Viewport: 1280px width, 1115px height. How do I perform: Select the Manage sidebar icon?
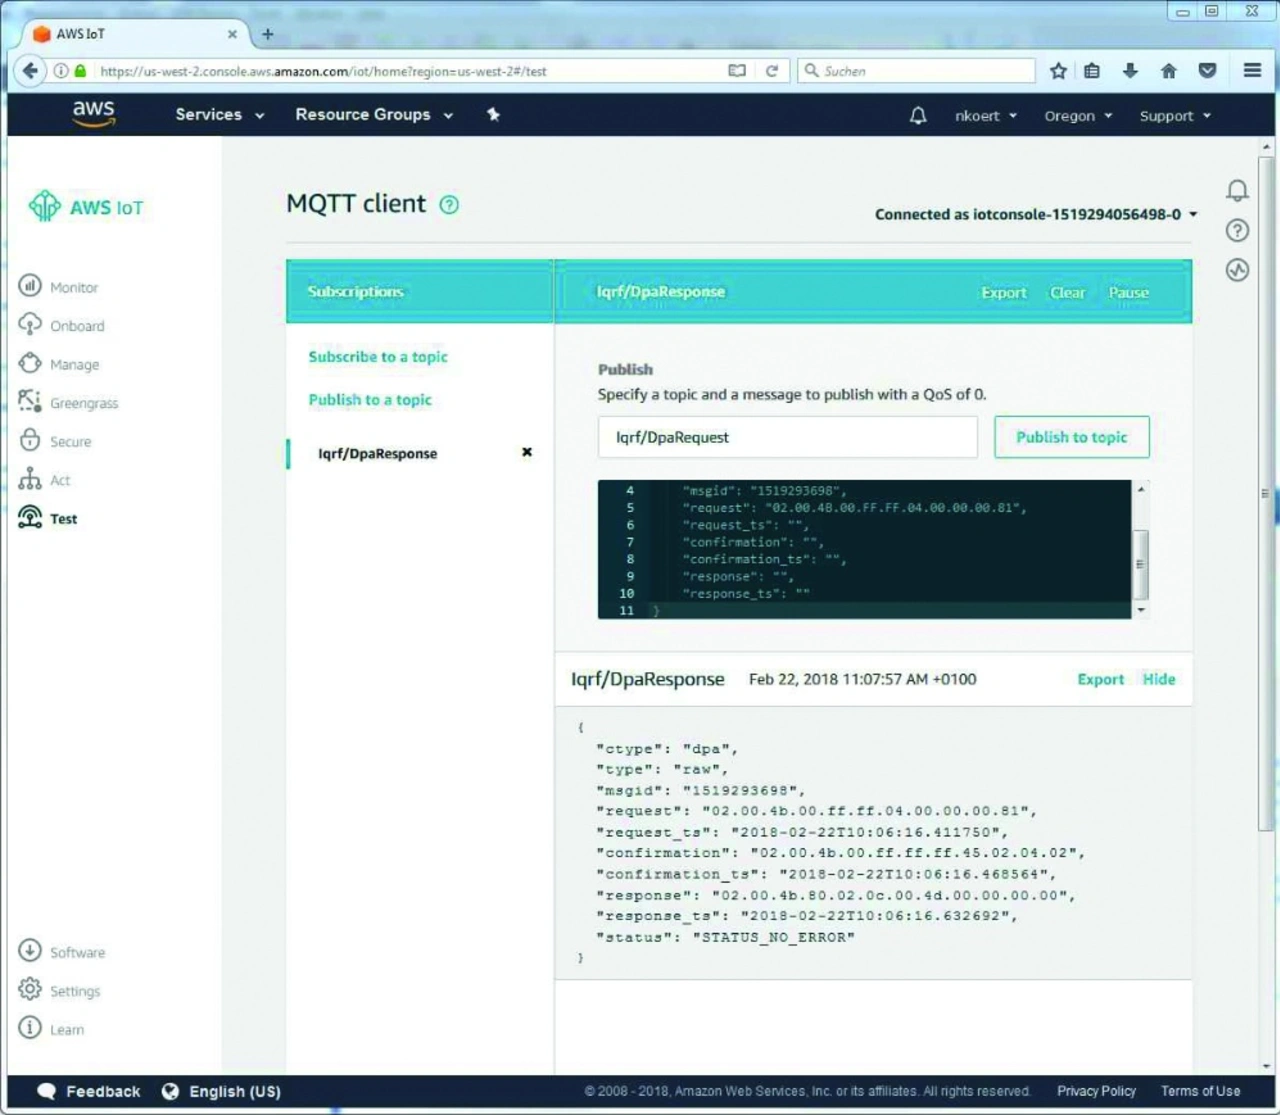coord(30,364)
